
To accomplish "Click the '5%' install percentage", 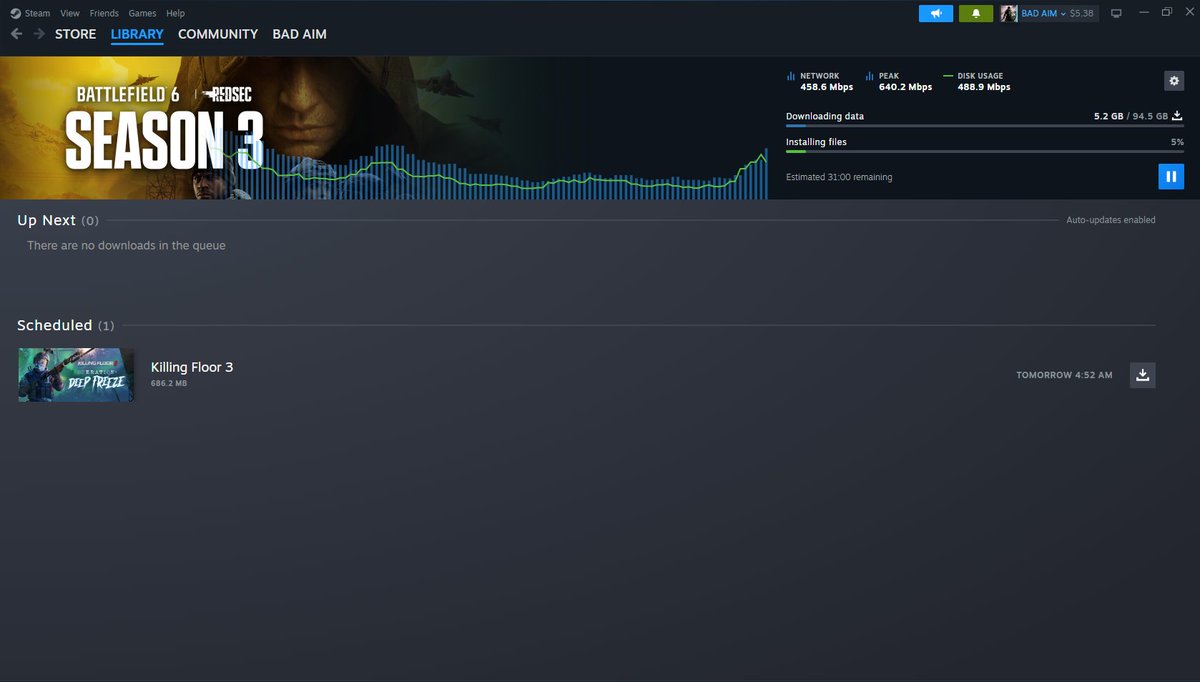I will (1177, 142).
